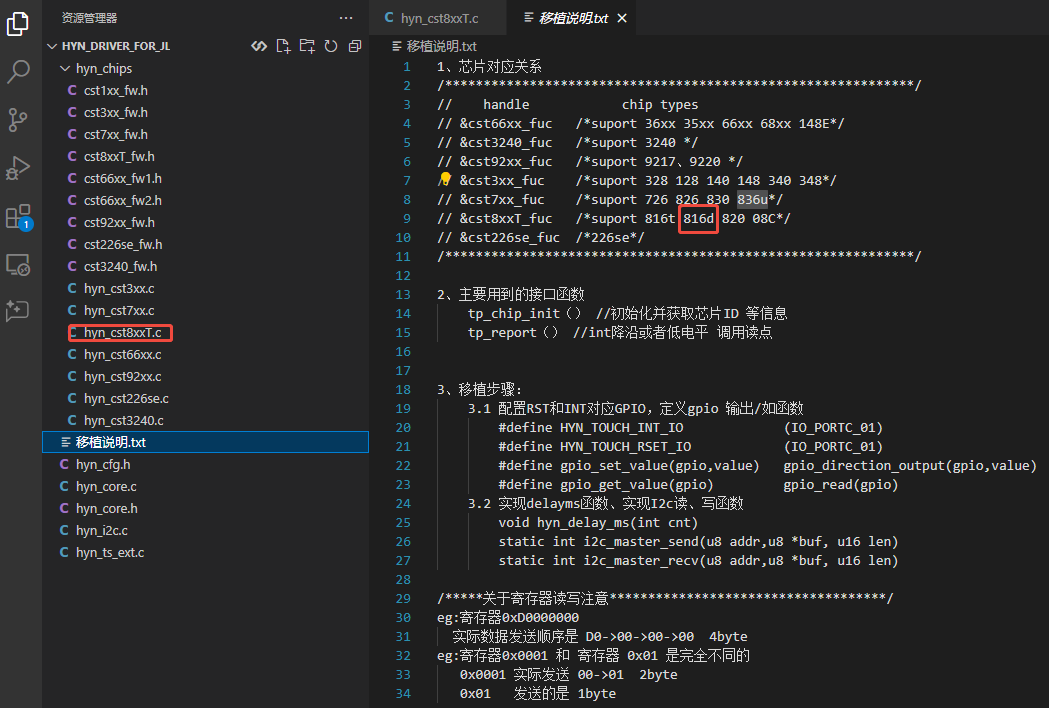Image resolution: width=1049 pixels, height=708 pixels.
Task: Open the Extensions view with update badge
Action: [18, 217]
